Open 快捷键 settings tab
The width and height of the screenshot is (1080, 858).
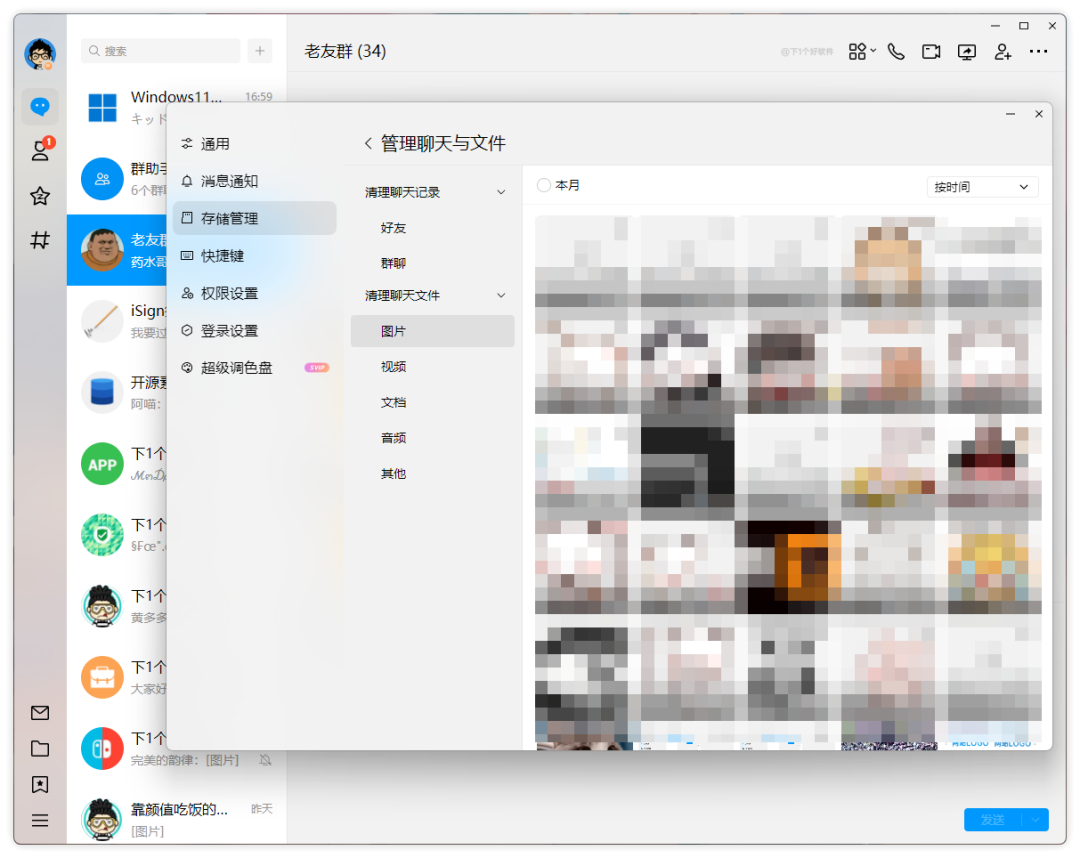254,255
